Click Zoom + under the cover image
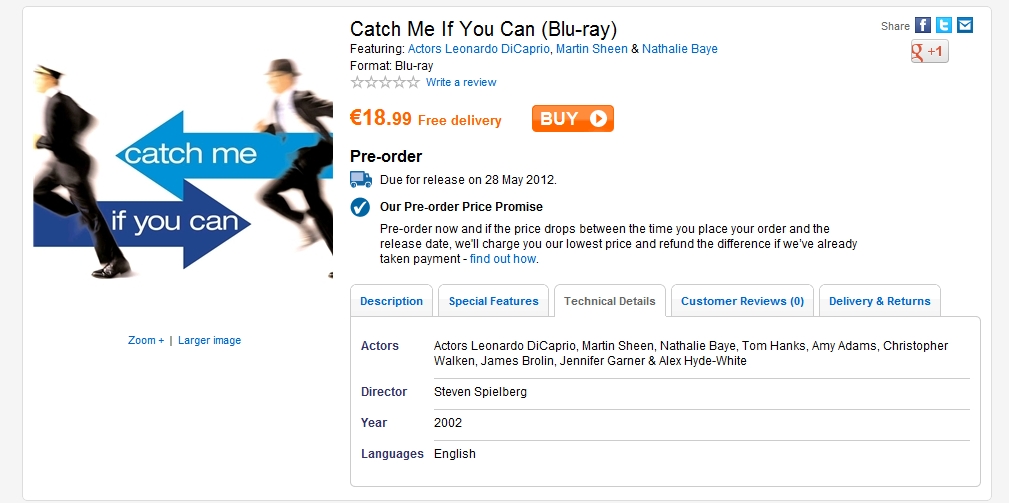Viewport: 1009px width, 503px height. click(146, 340)
